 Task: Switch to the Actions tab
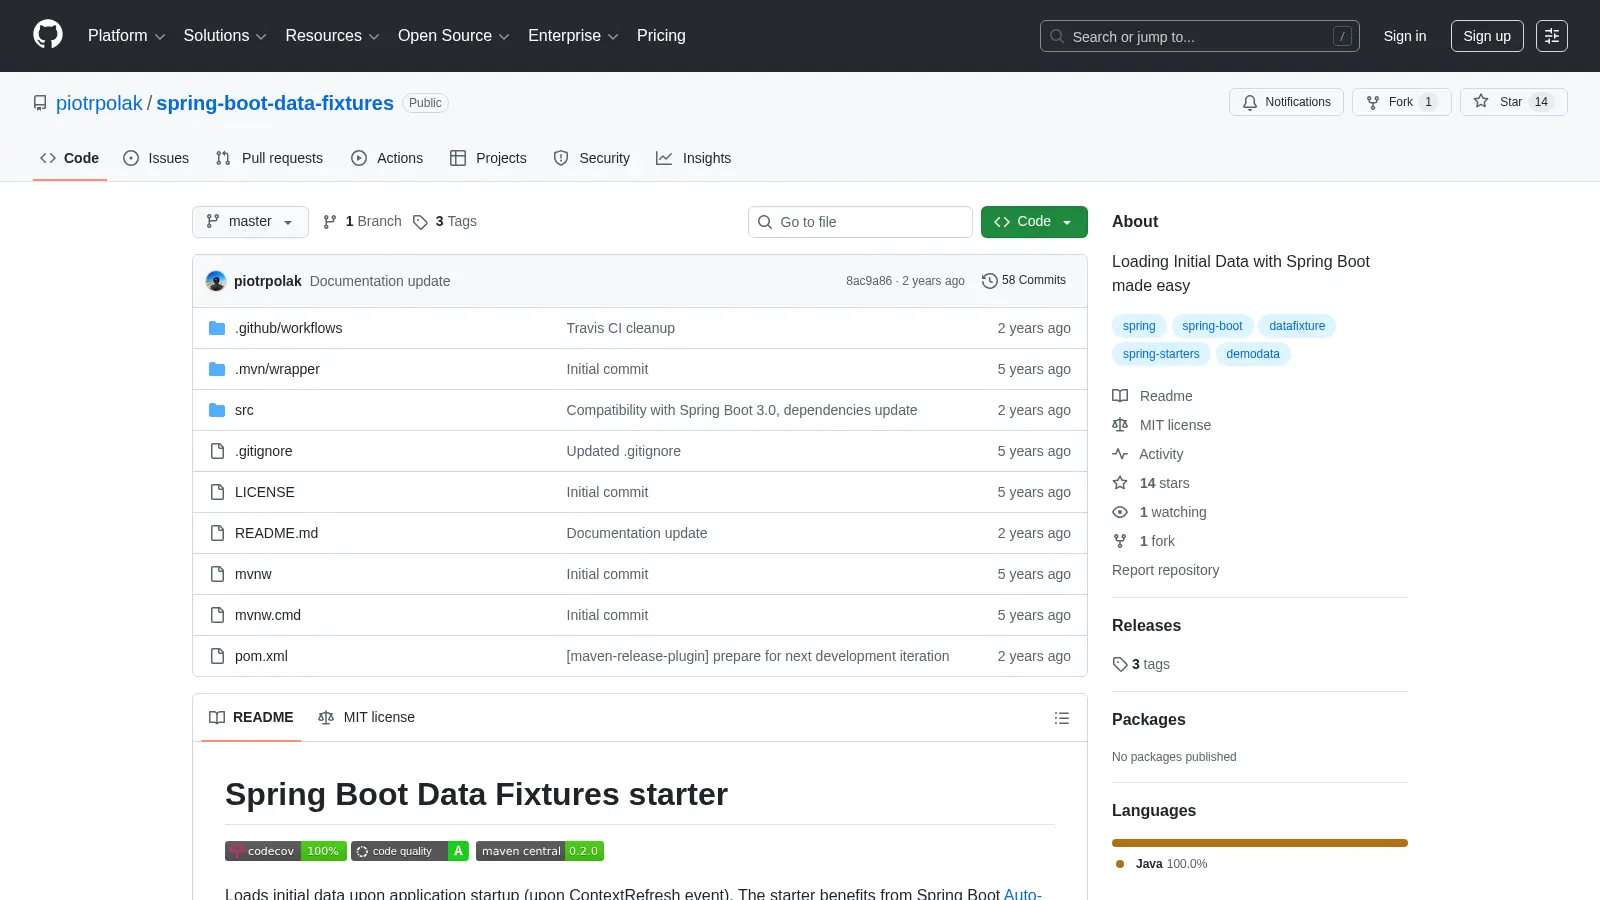coord(387,158)
